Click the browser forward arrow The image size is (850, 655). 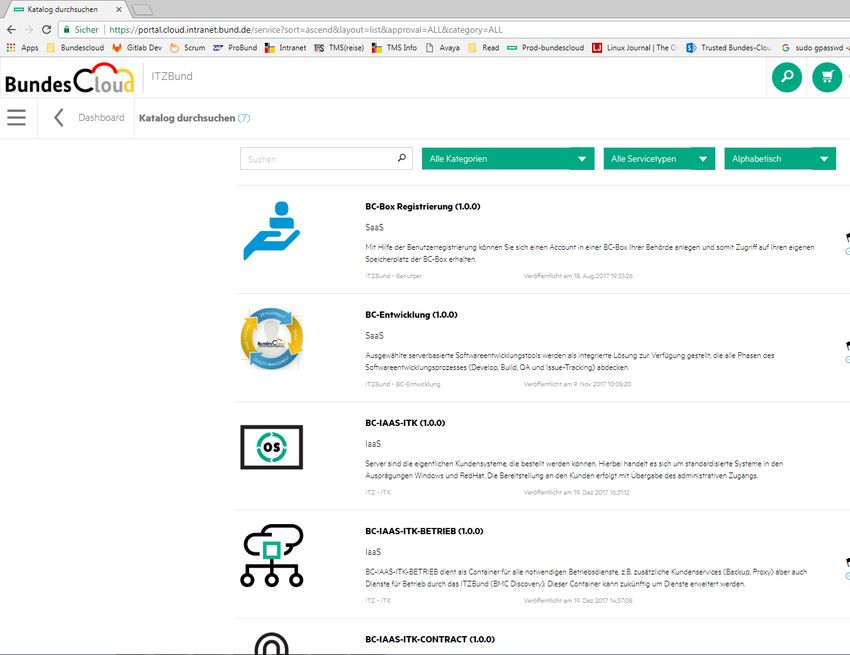pyautogui.click(x=29, y=30)
